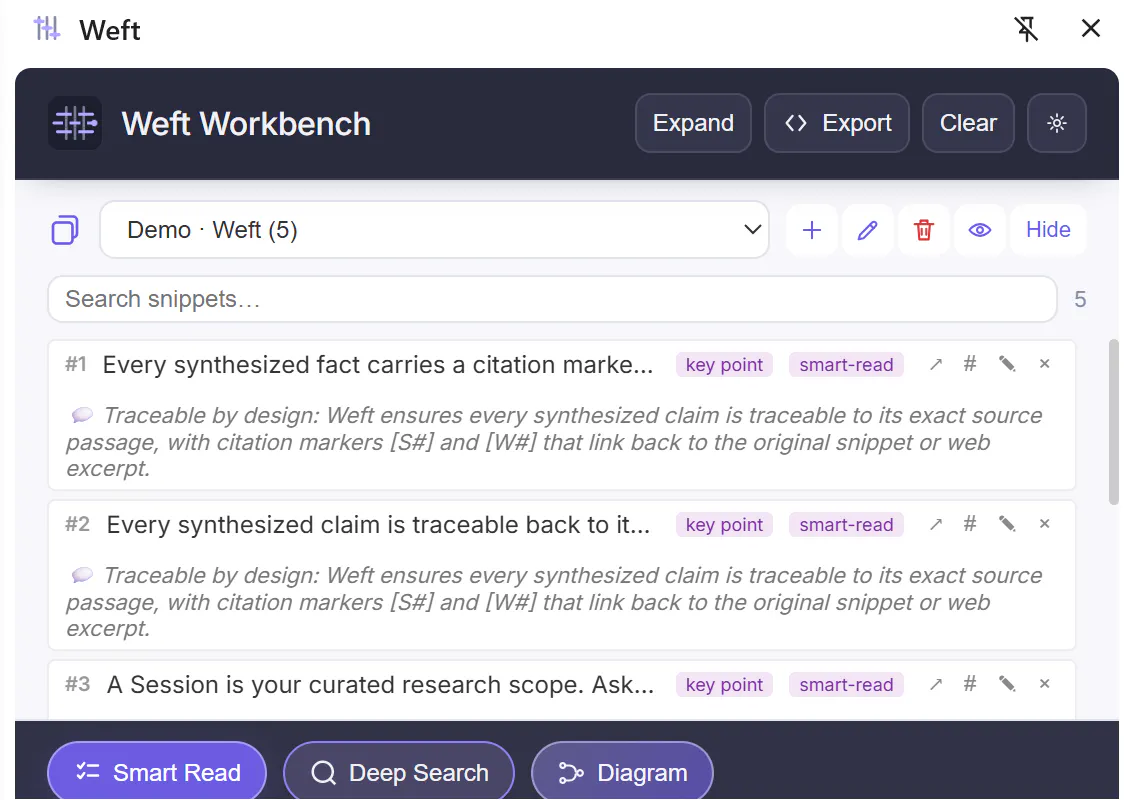This screenshot has height=800, width=1131.
Task: Unpin the Weft side panel
Action: point(1026,29)
